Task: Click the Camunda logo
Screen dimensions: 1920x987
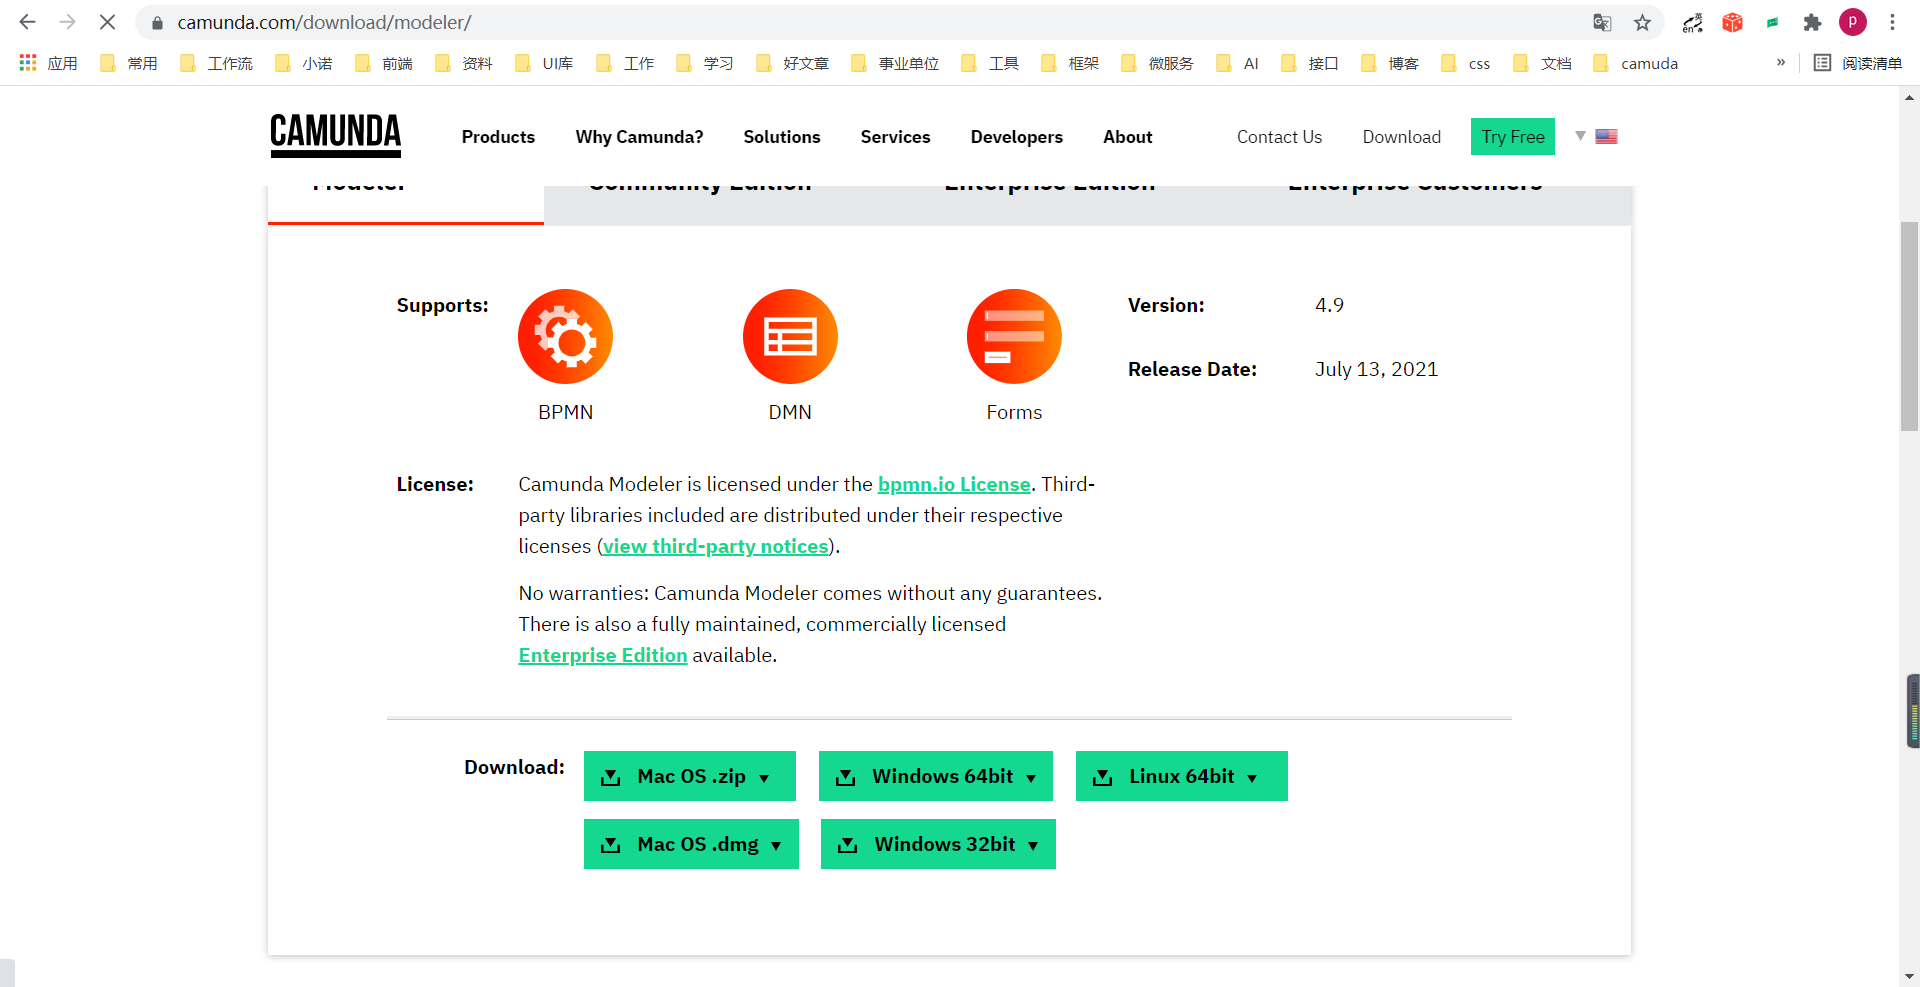Action: [335, 136]
